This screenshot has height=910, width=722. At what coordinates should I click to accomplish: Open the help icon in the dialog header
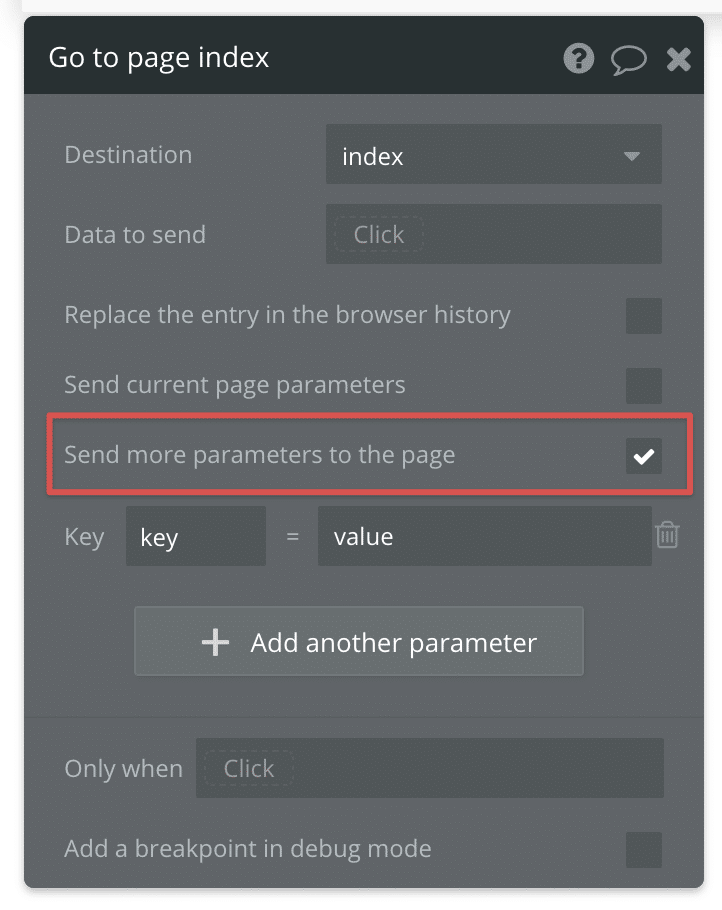578,59
